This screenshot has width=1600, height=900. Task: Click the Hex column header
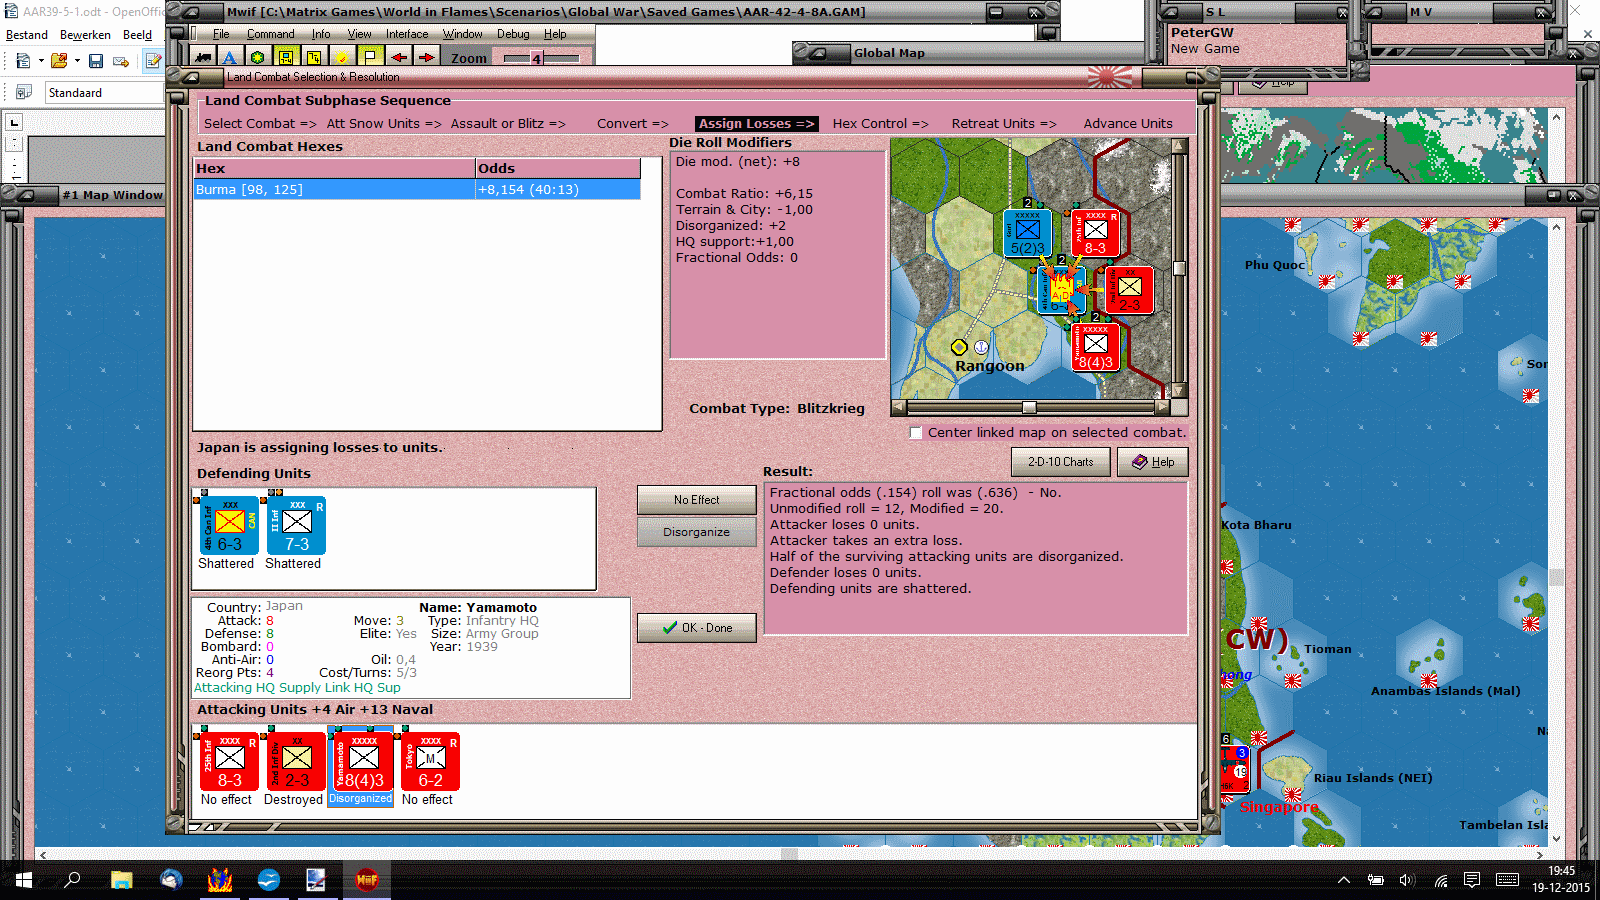click(334, 168)
